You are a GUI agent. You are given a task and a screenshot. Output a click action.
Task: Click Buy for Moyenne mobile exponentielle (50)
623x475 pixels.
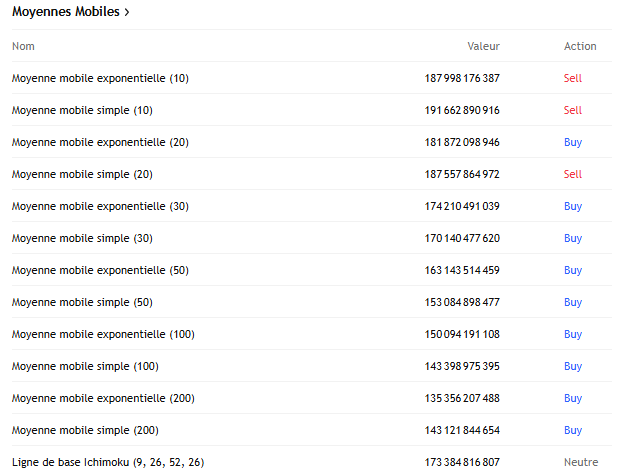573,270
